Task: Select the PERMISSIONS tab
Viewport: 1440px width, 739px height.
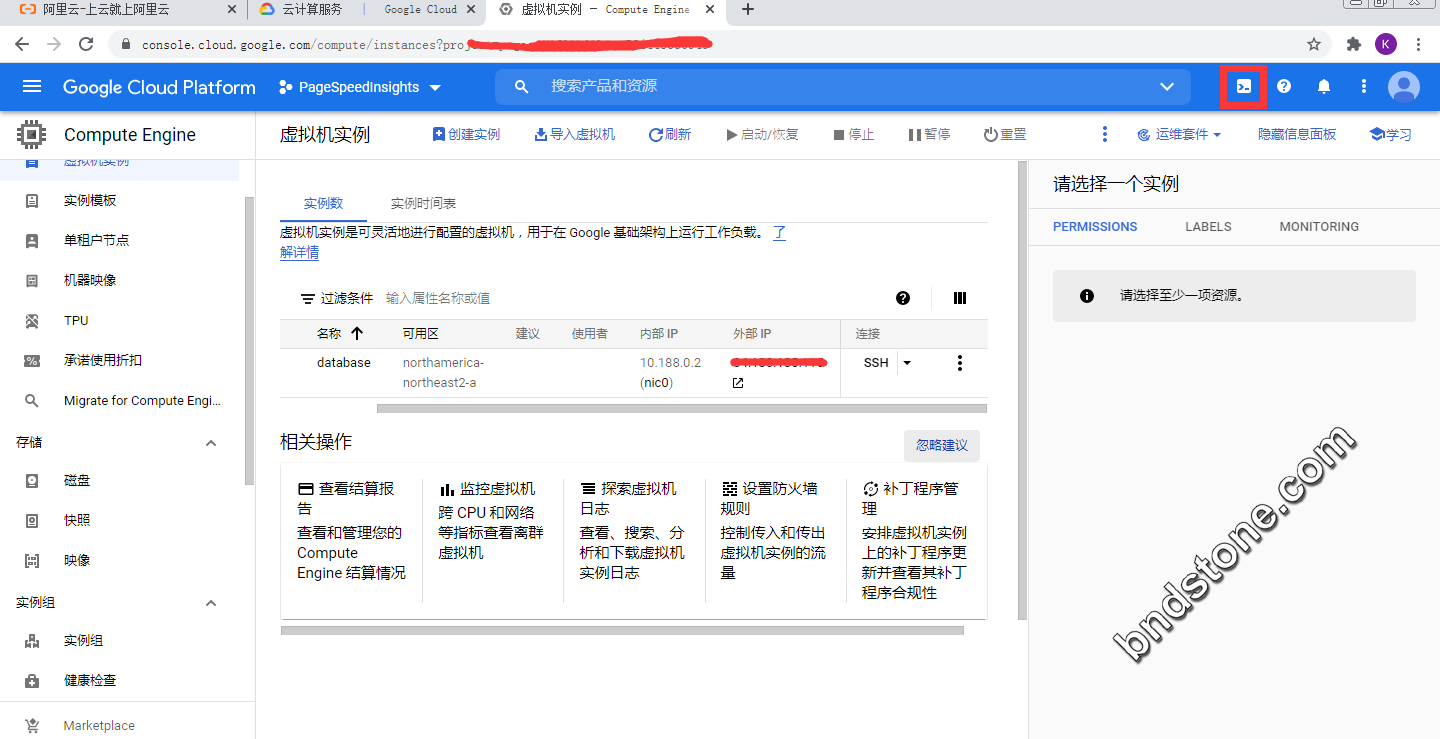Action: pyautogui.click(x=1095, y=226)
